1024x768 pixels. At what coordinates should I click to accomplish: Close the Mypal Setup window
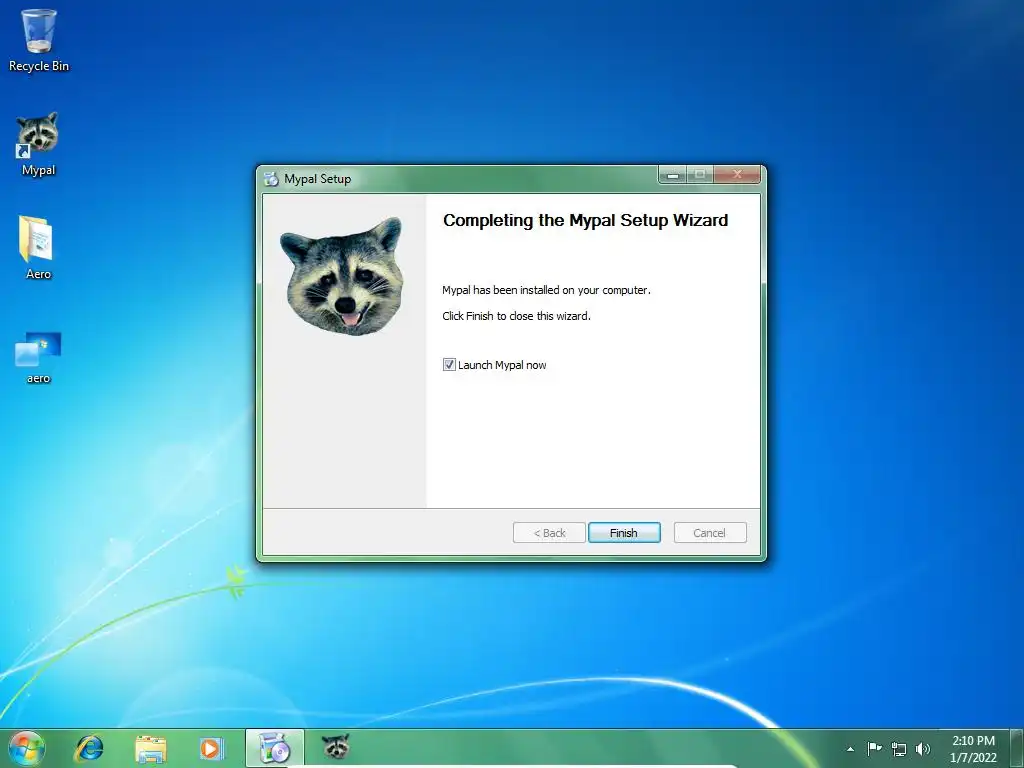737,174
